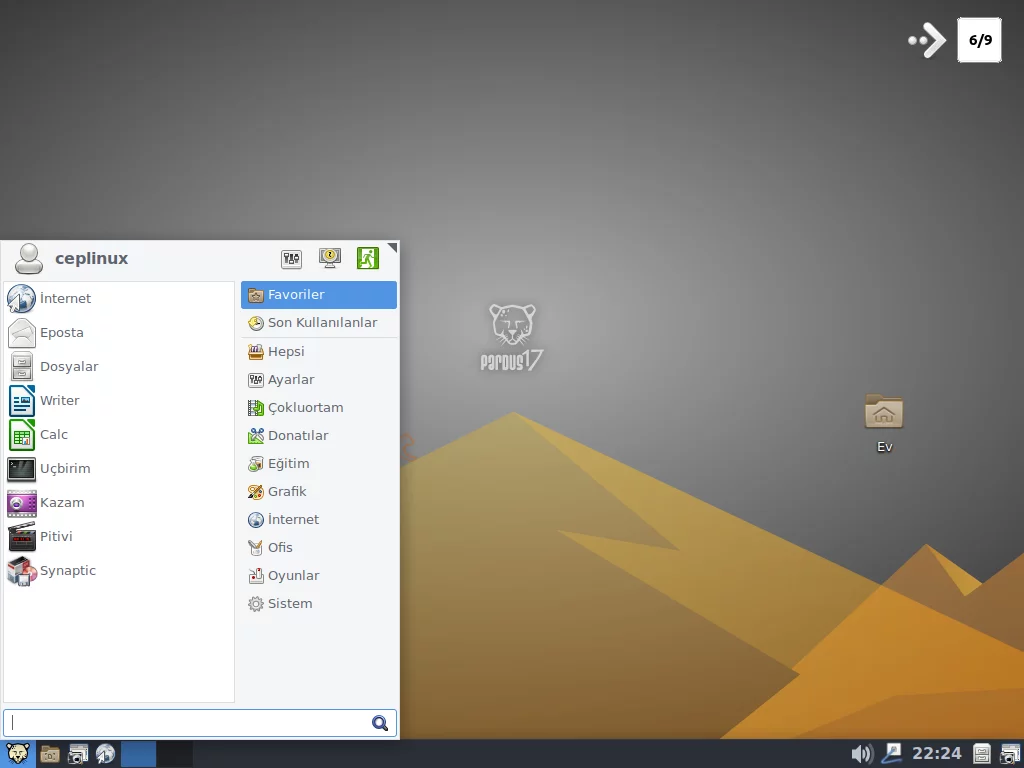Select the Sistem category

click(288, 603)
